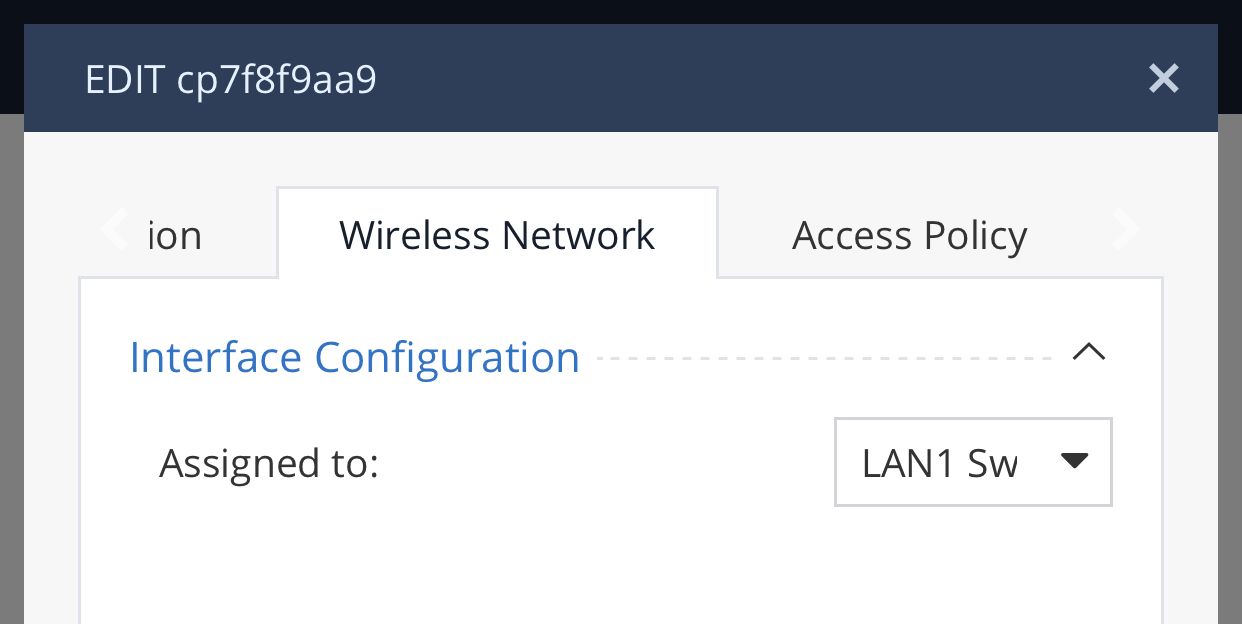
Task: Click the Interface Configuration heading link
Action: (354, 357)
